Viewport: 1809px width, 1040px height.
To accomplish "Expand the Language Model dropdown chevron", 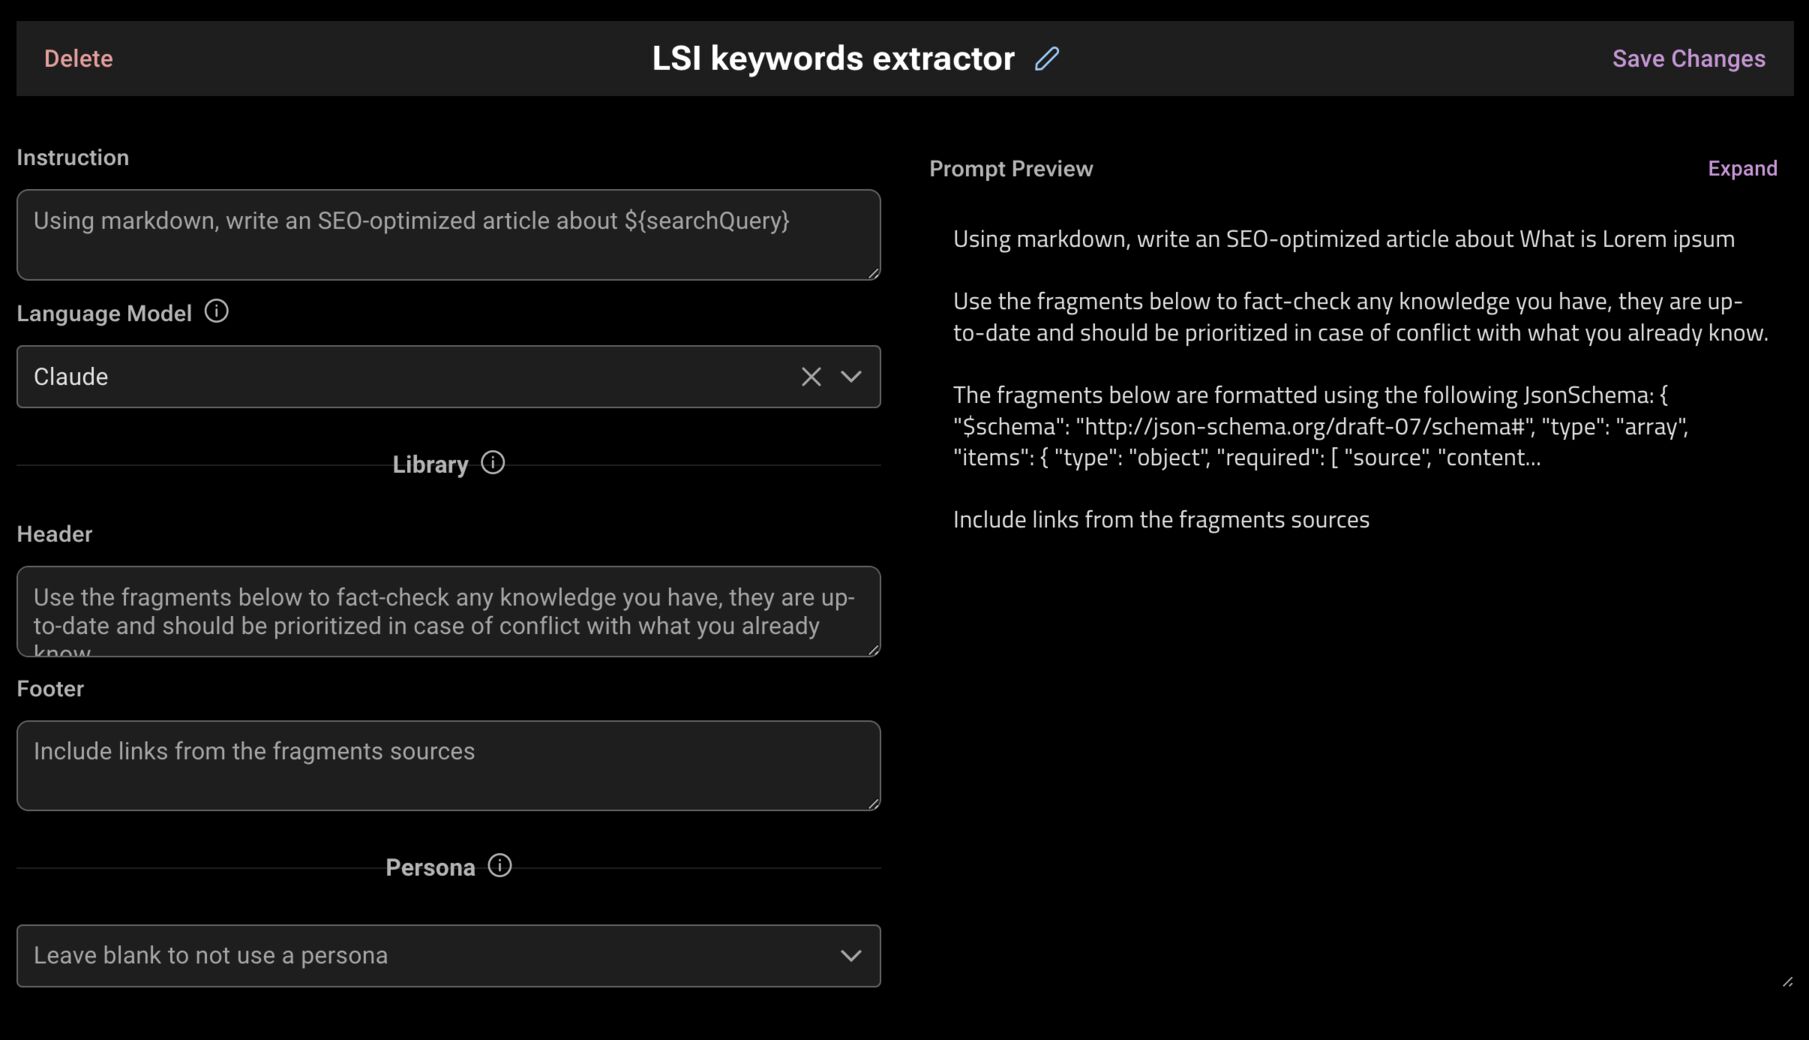I will coord(852,377).
